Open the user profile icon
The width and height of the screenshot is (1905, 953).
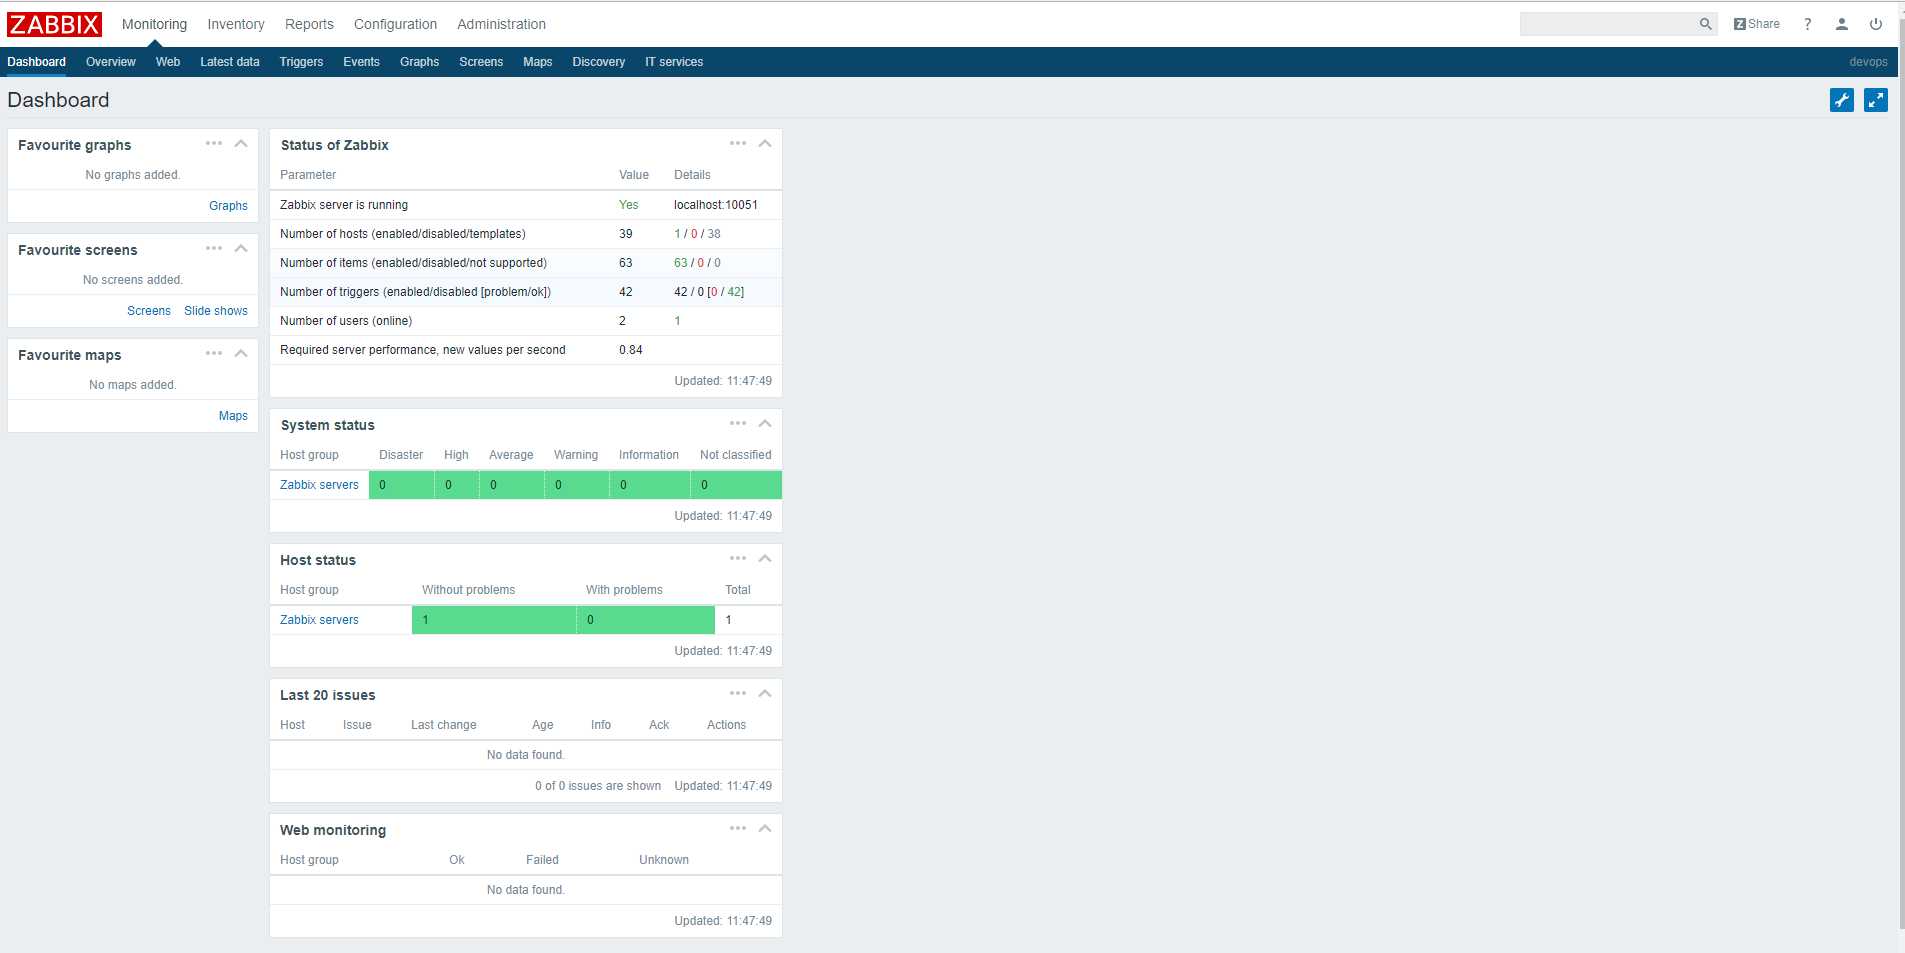pos(1841,24)
